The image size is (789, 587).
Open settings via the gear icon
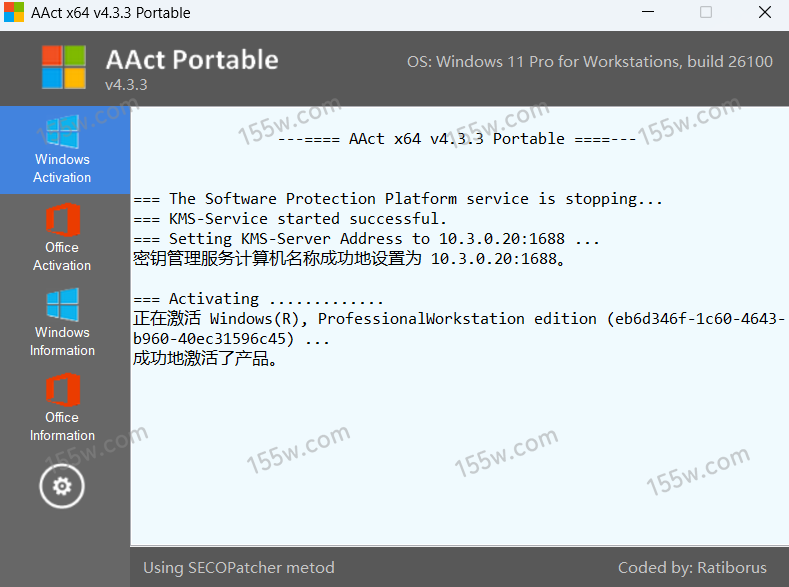(x=62, y=486)
